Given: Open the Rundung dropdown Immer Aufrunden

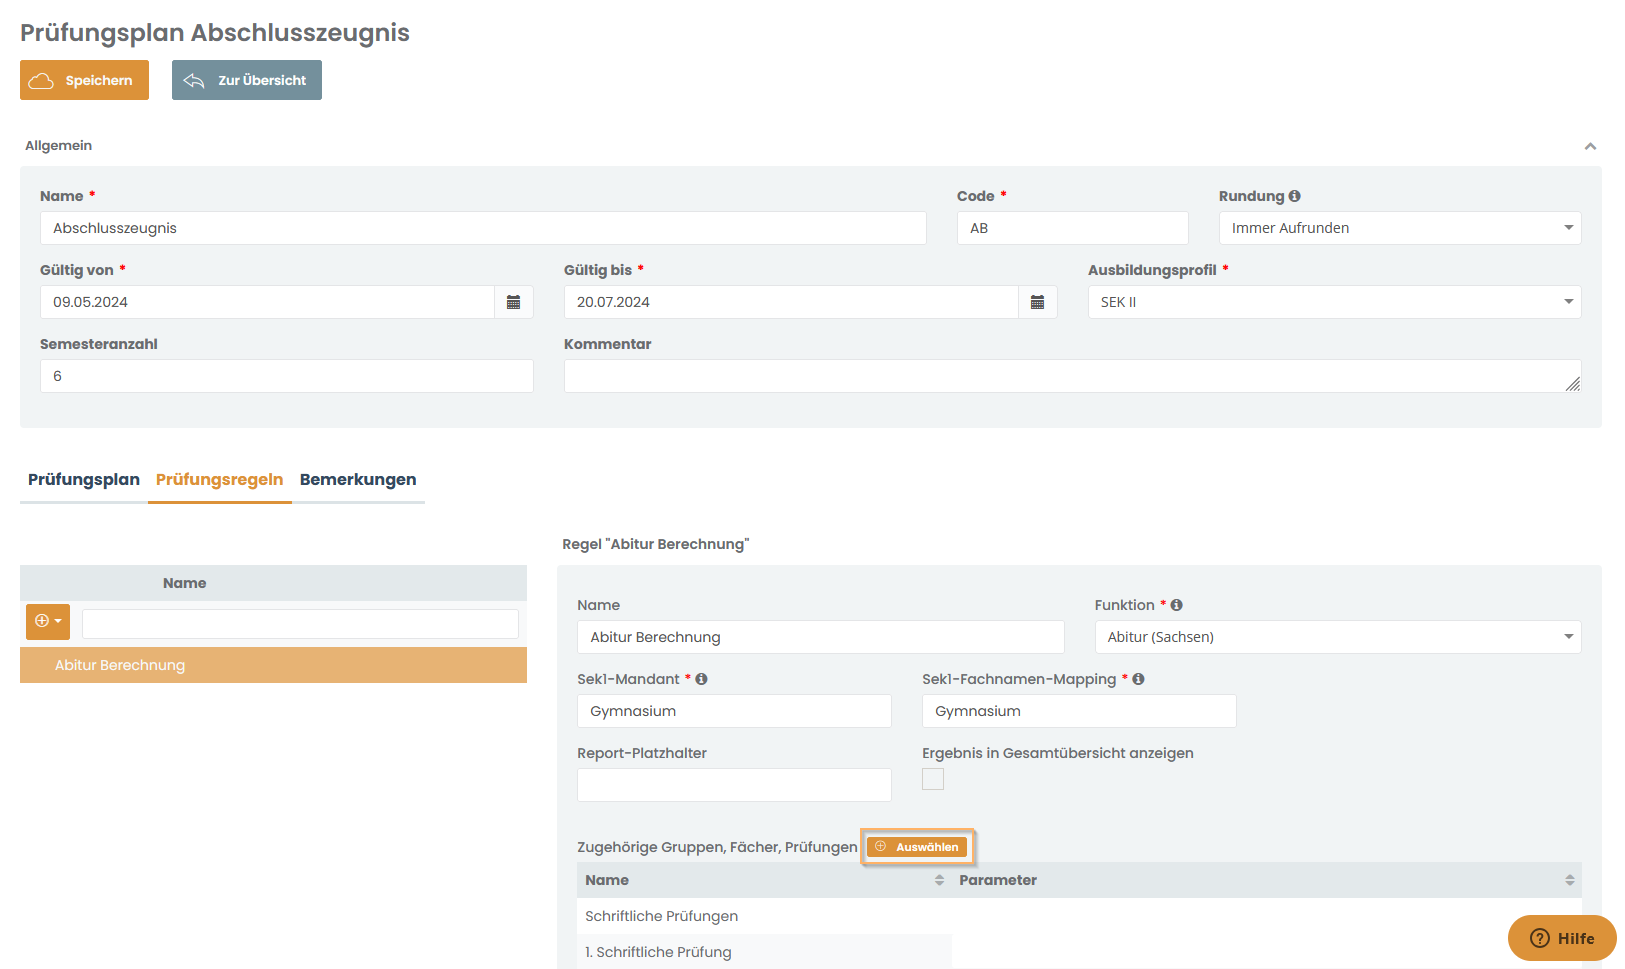Looking at the screenshot, I should point(1400,228).
